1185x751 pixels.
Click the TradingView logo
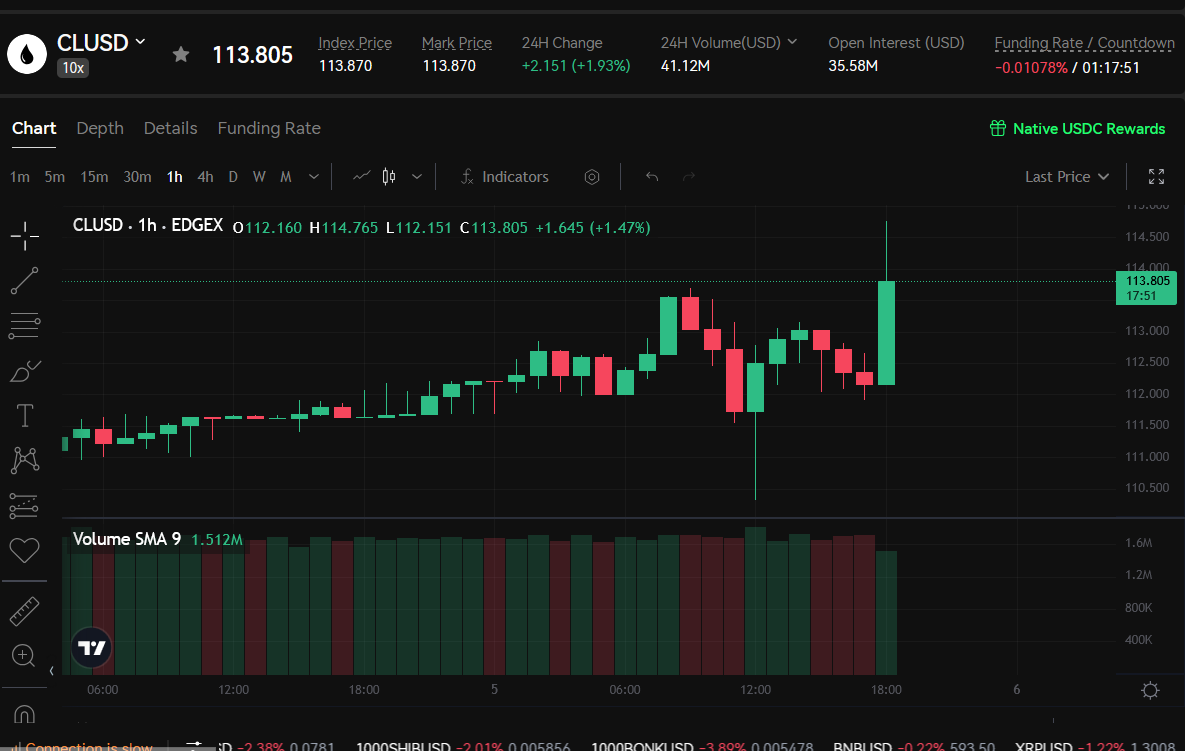click(x=92, y=647)
